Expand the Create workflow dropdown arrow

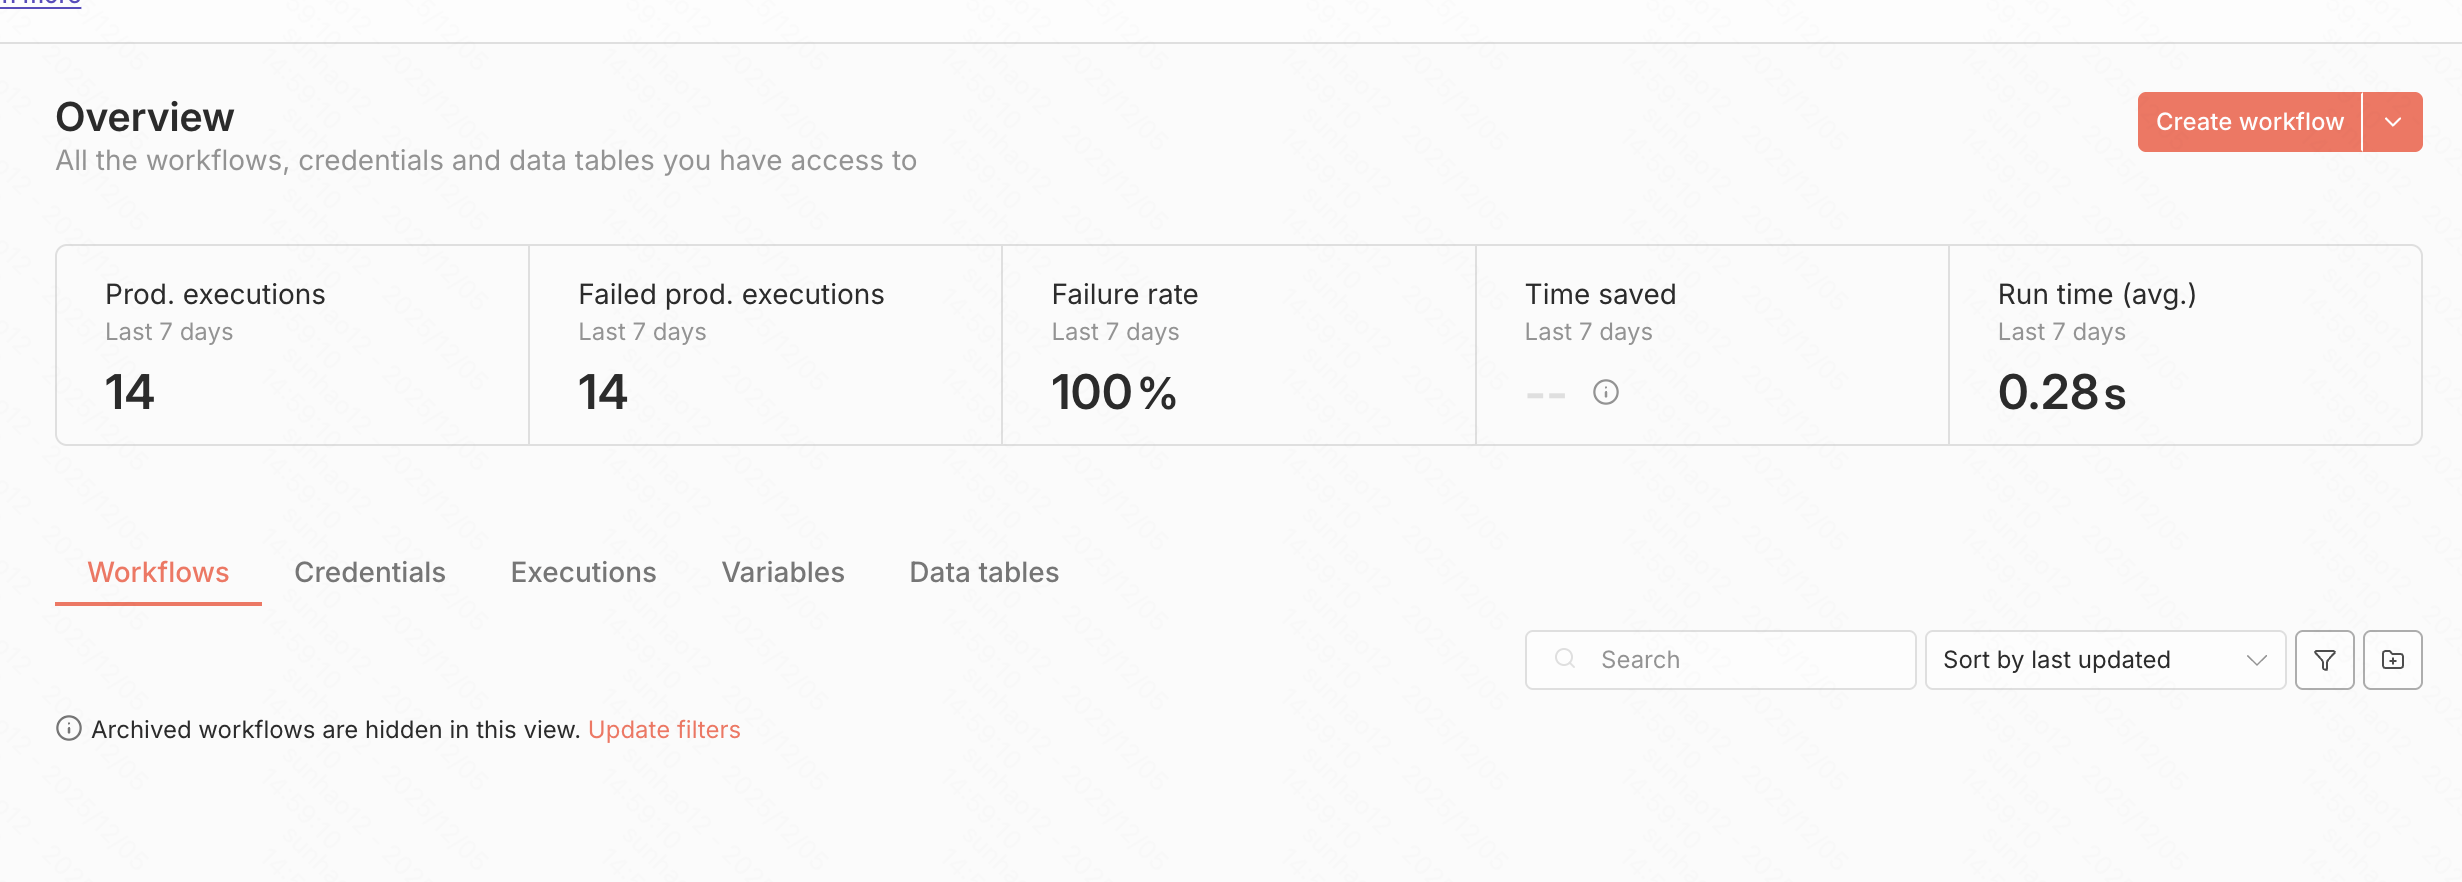coord(2392,122)
